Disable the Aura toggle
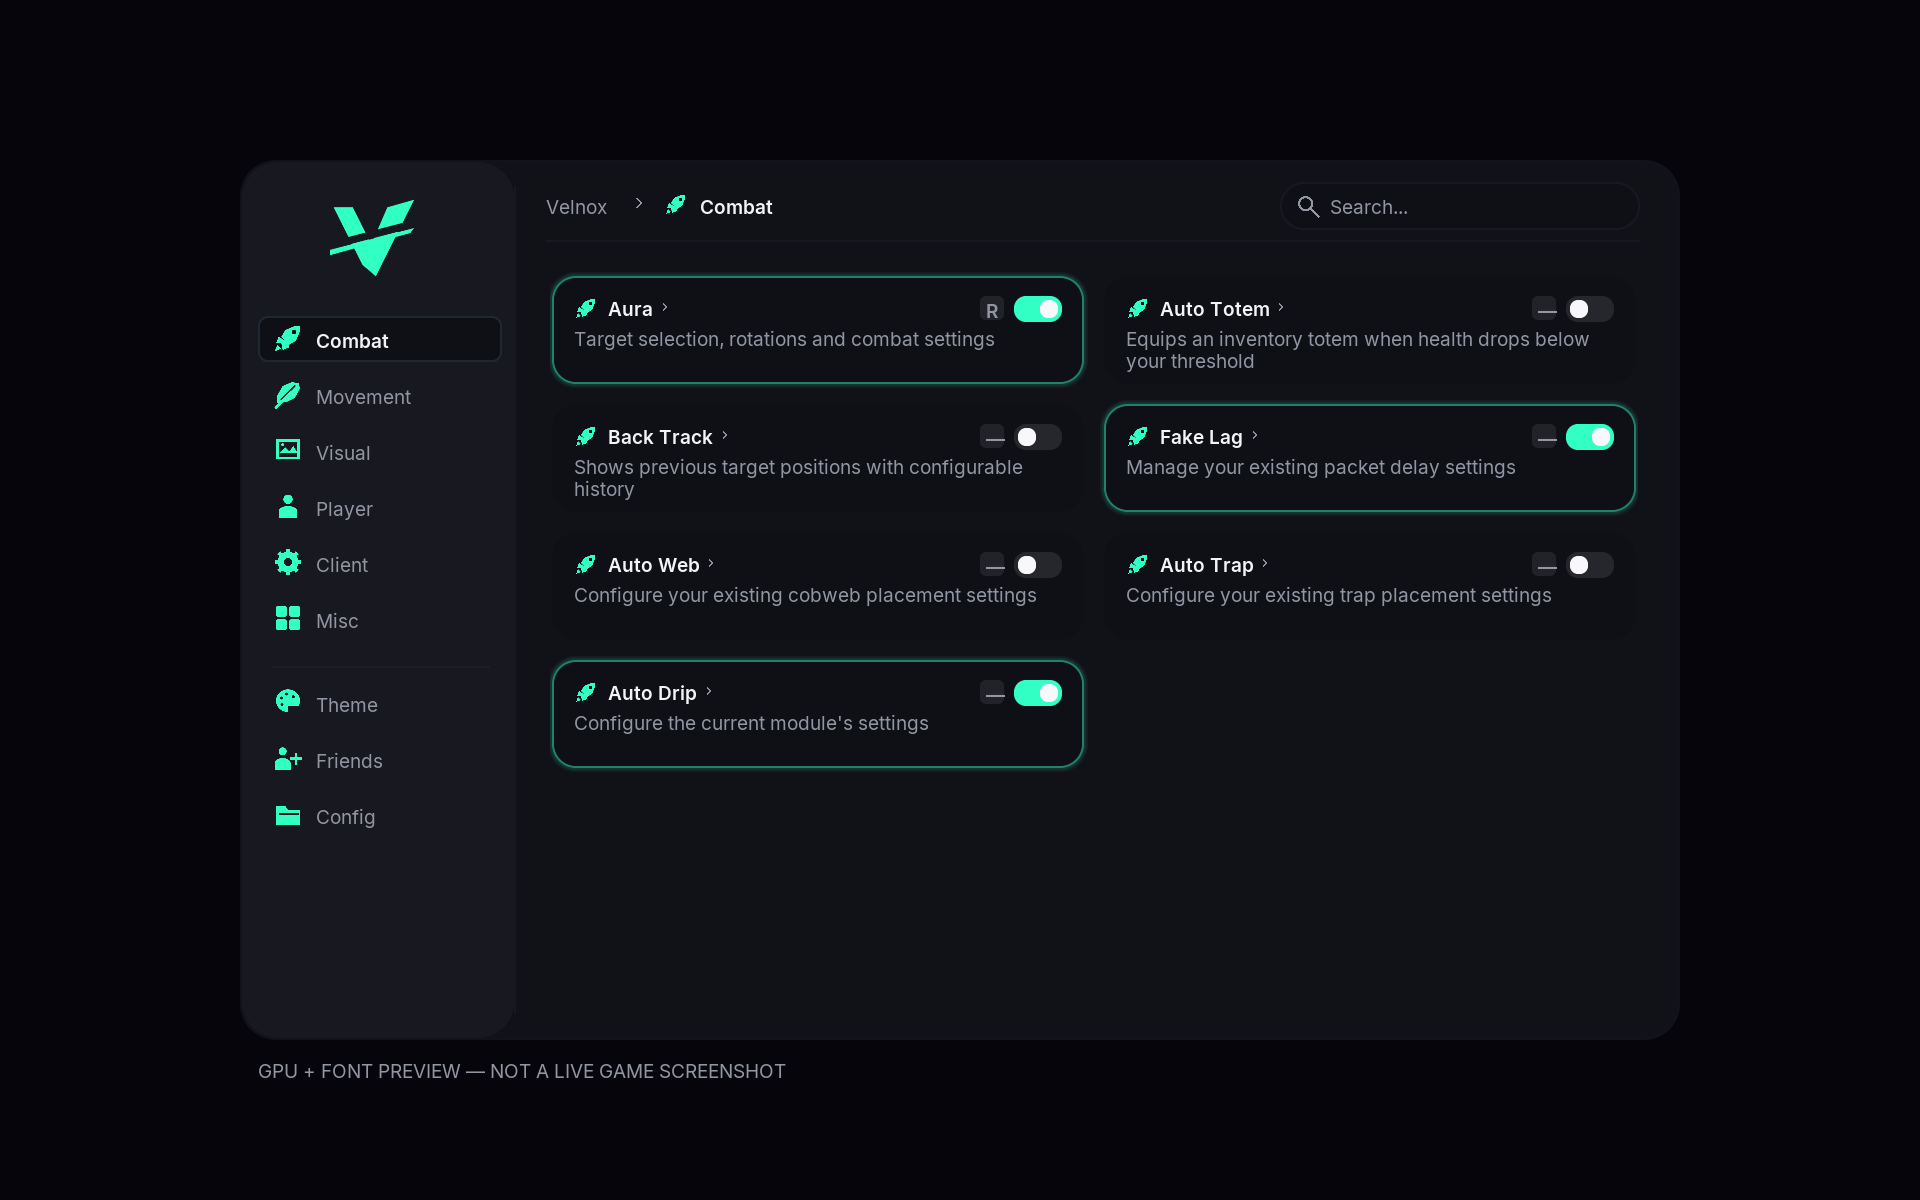The height and width of the screenshot is (1200, 1920). pyautogui.click(x=1038, y=309)
